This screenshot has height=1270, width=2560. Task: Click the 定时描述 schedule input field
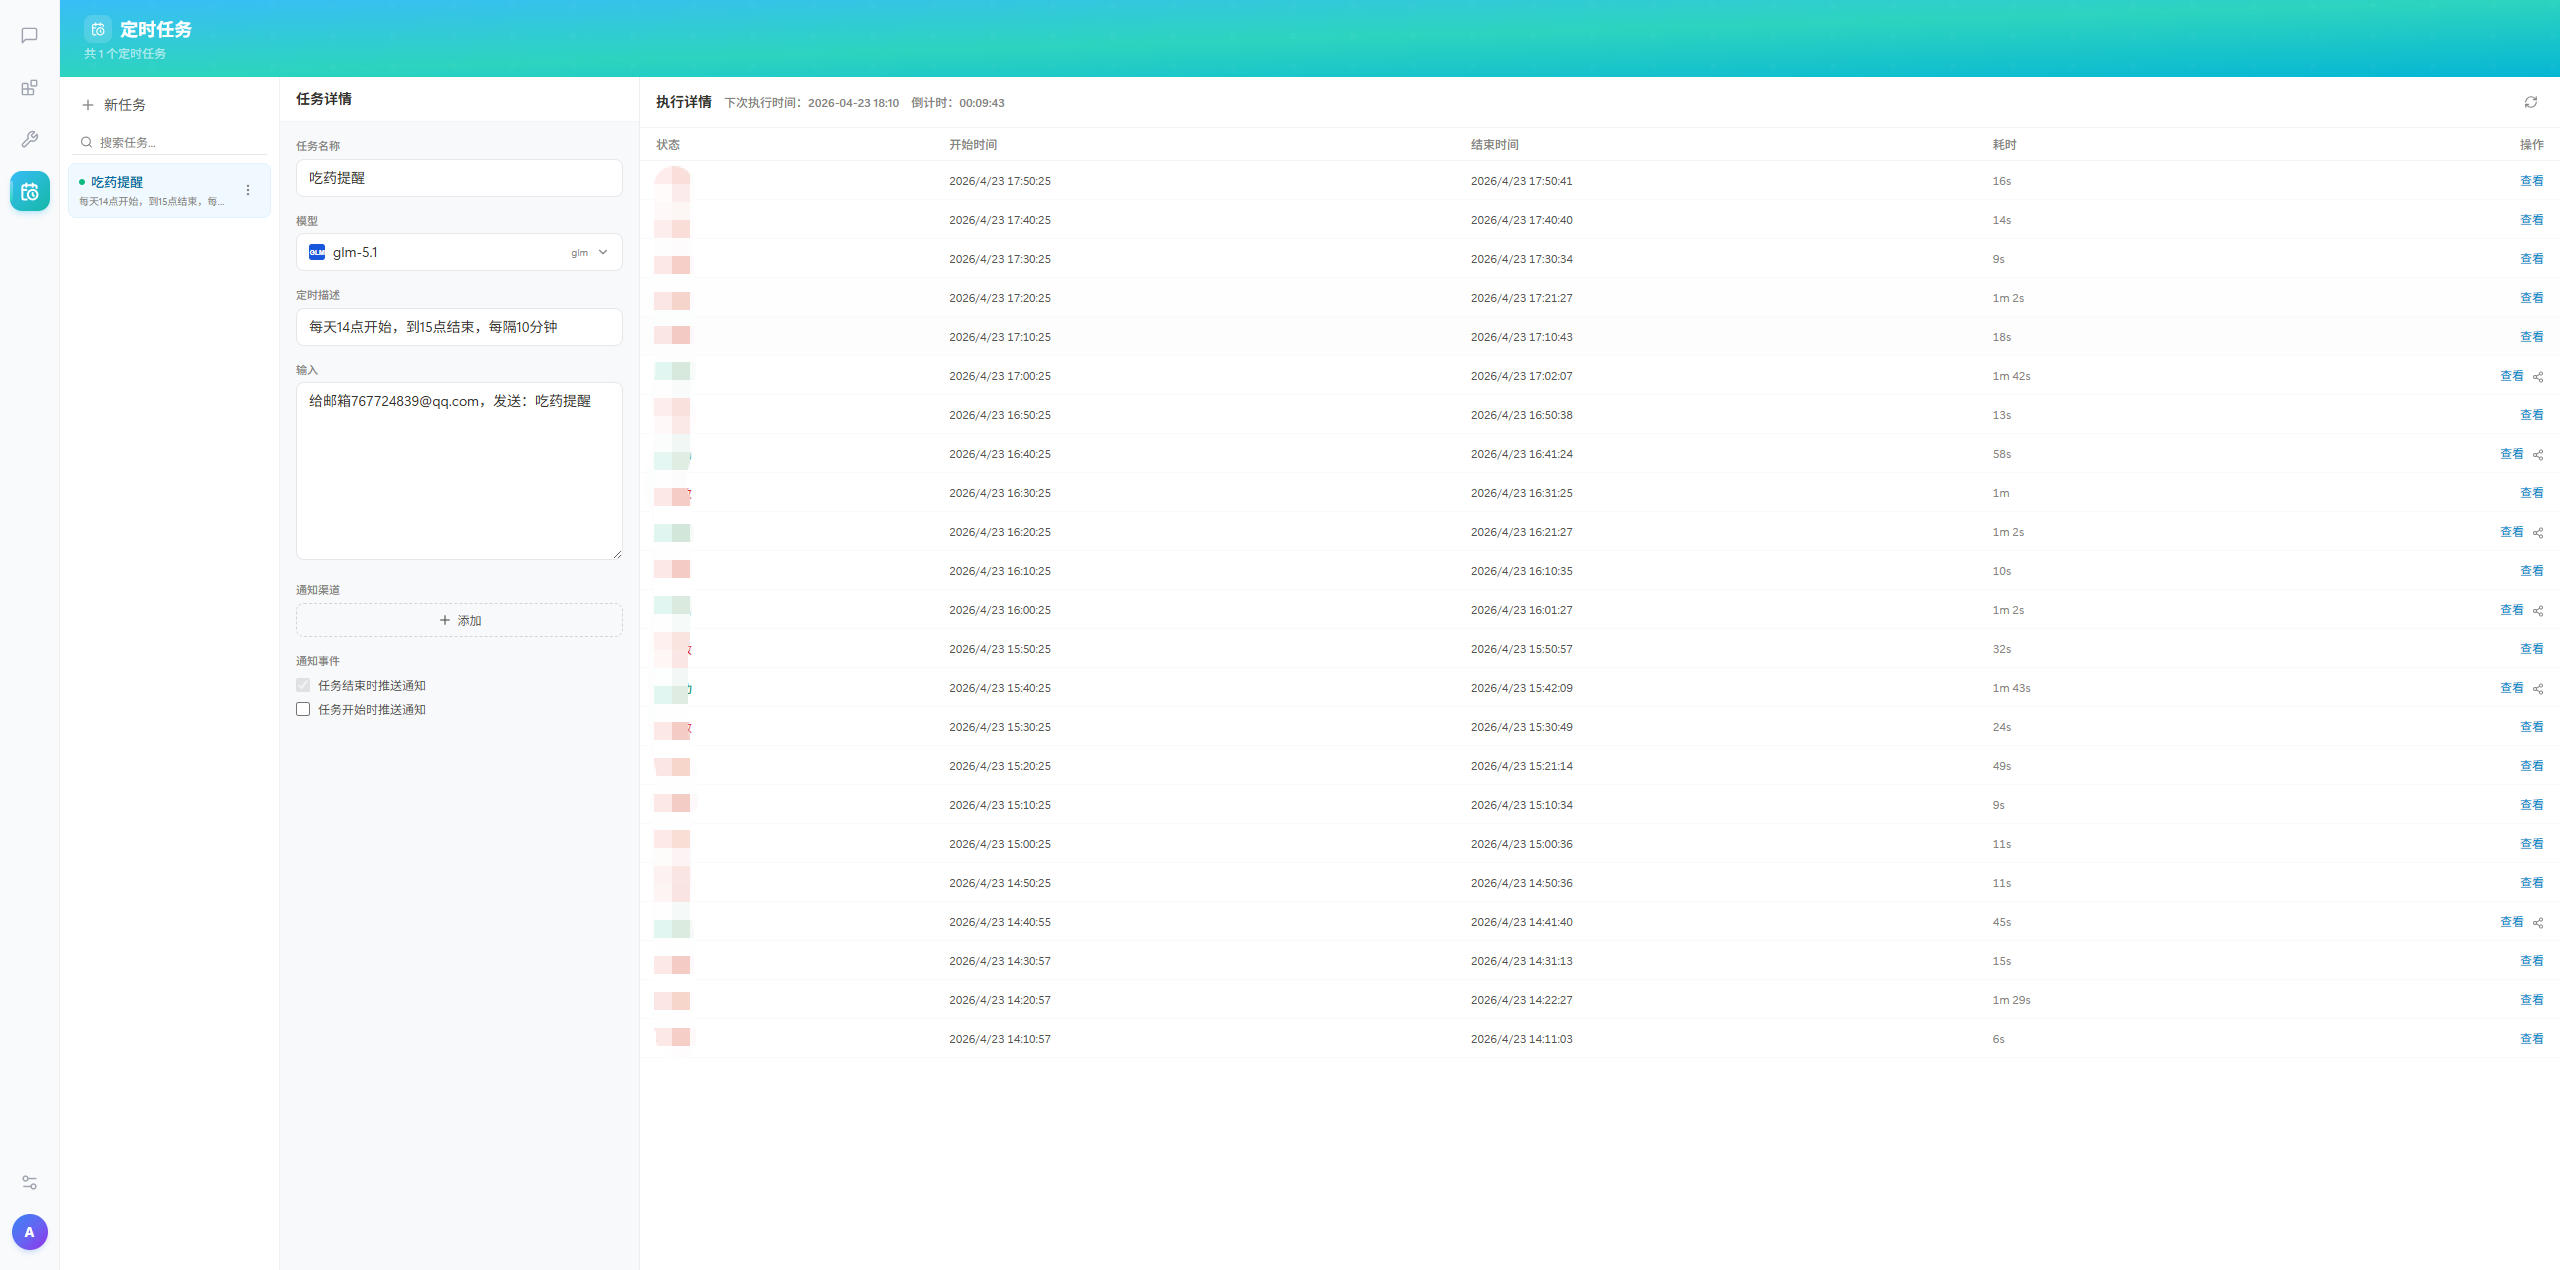pos(459,327)
